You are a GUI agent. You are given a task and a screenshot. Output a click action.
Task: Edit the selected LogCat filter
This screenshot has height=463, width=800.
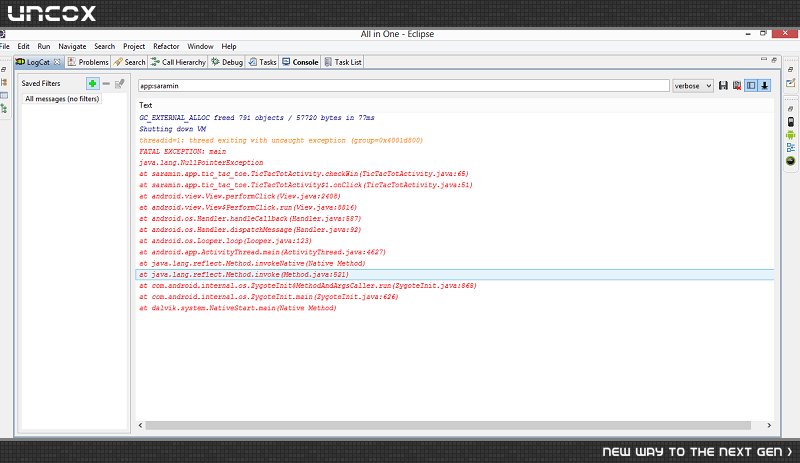pyautogui.click(x=119, y=83)
